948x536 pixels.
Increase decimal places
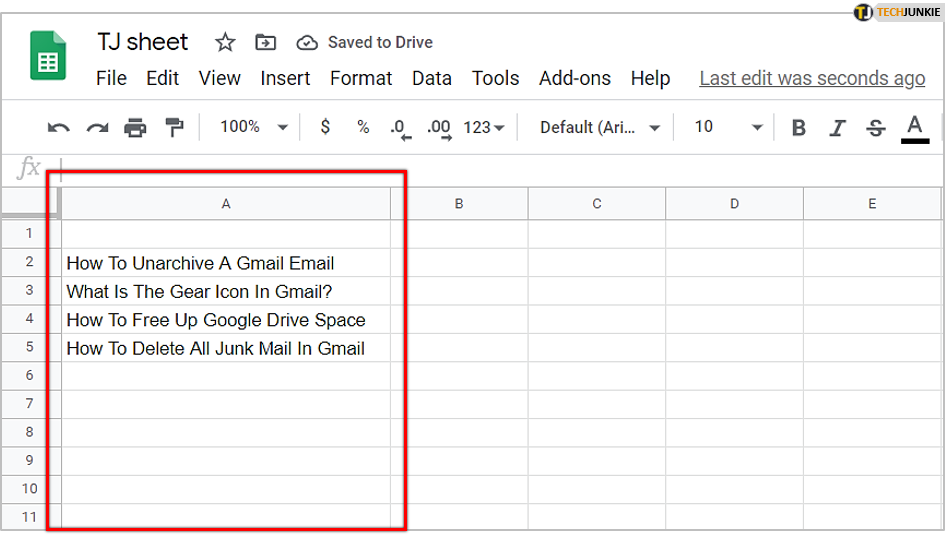[439, 129]
